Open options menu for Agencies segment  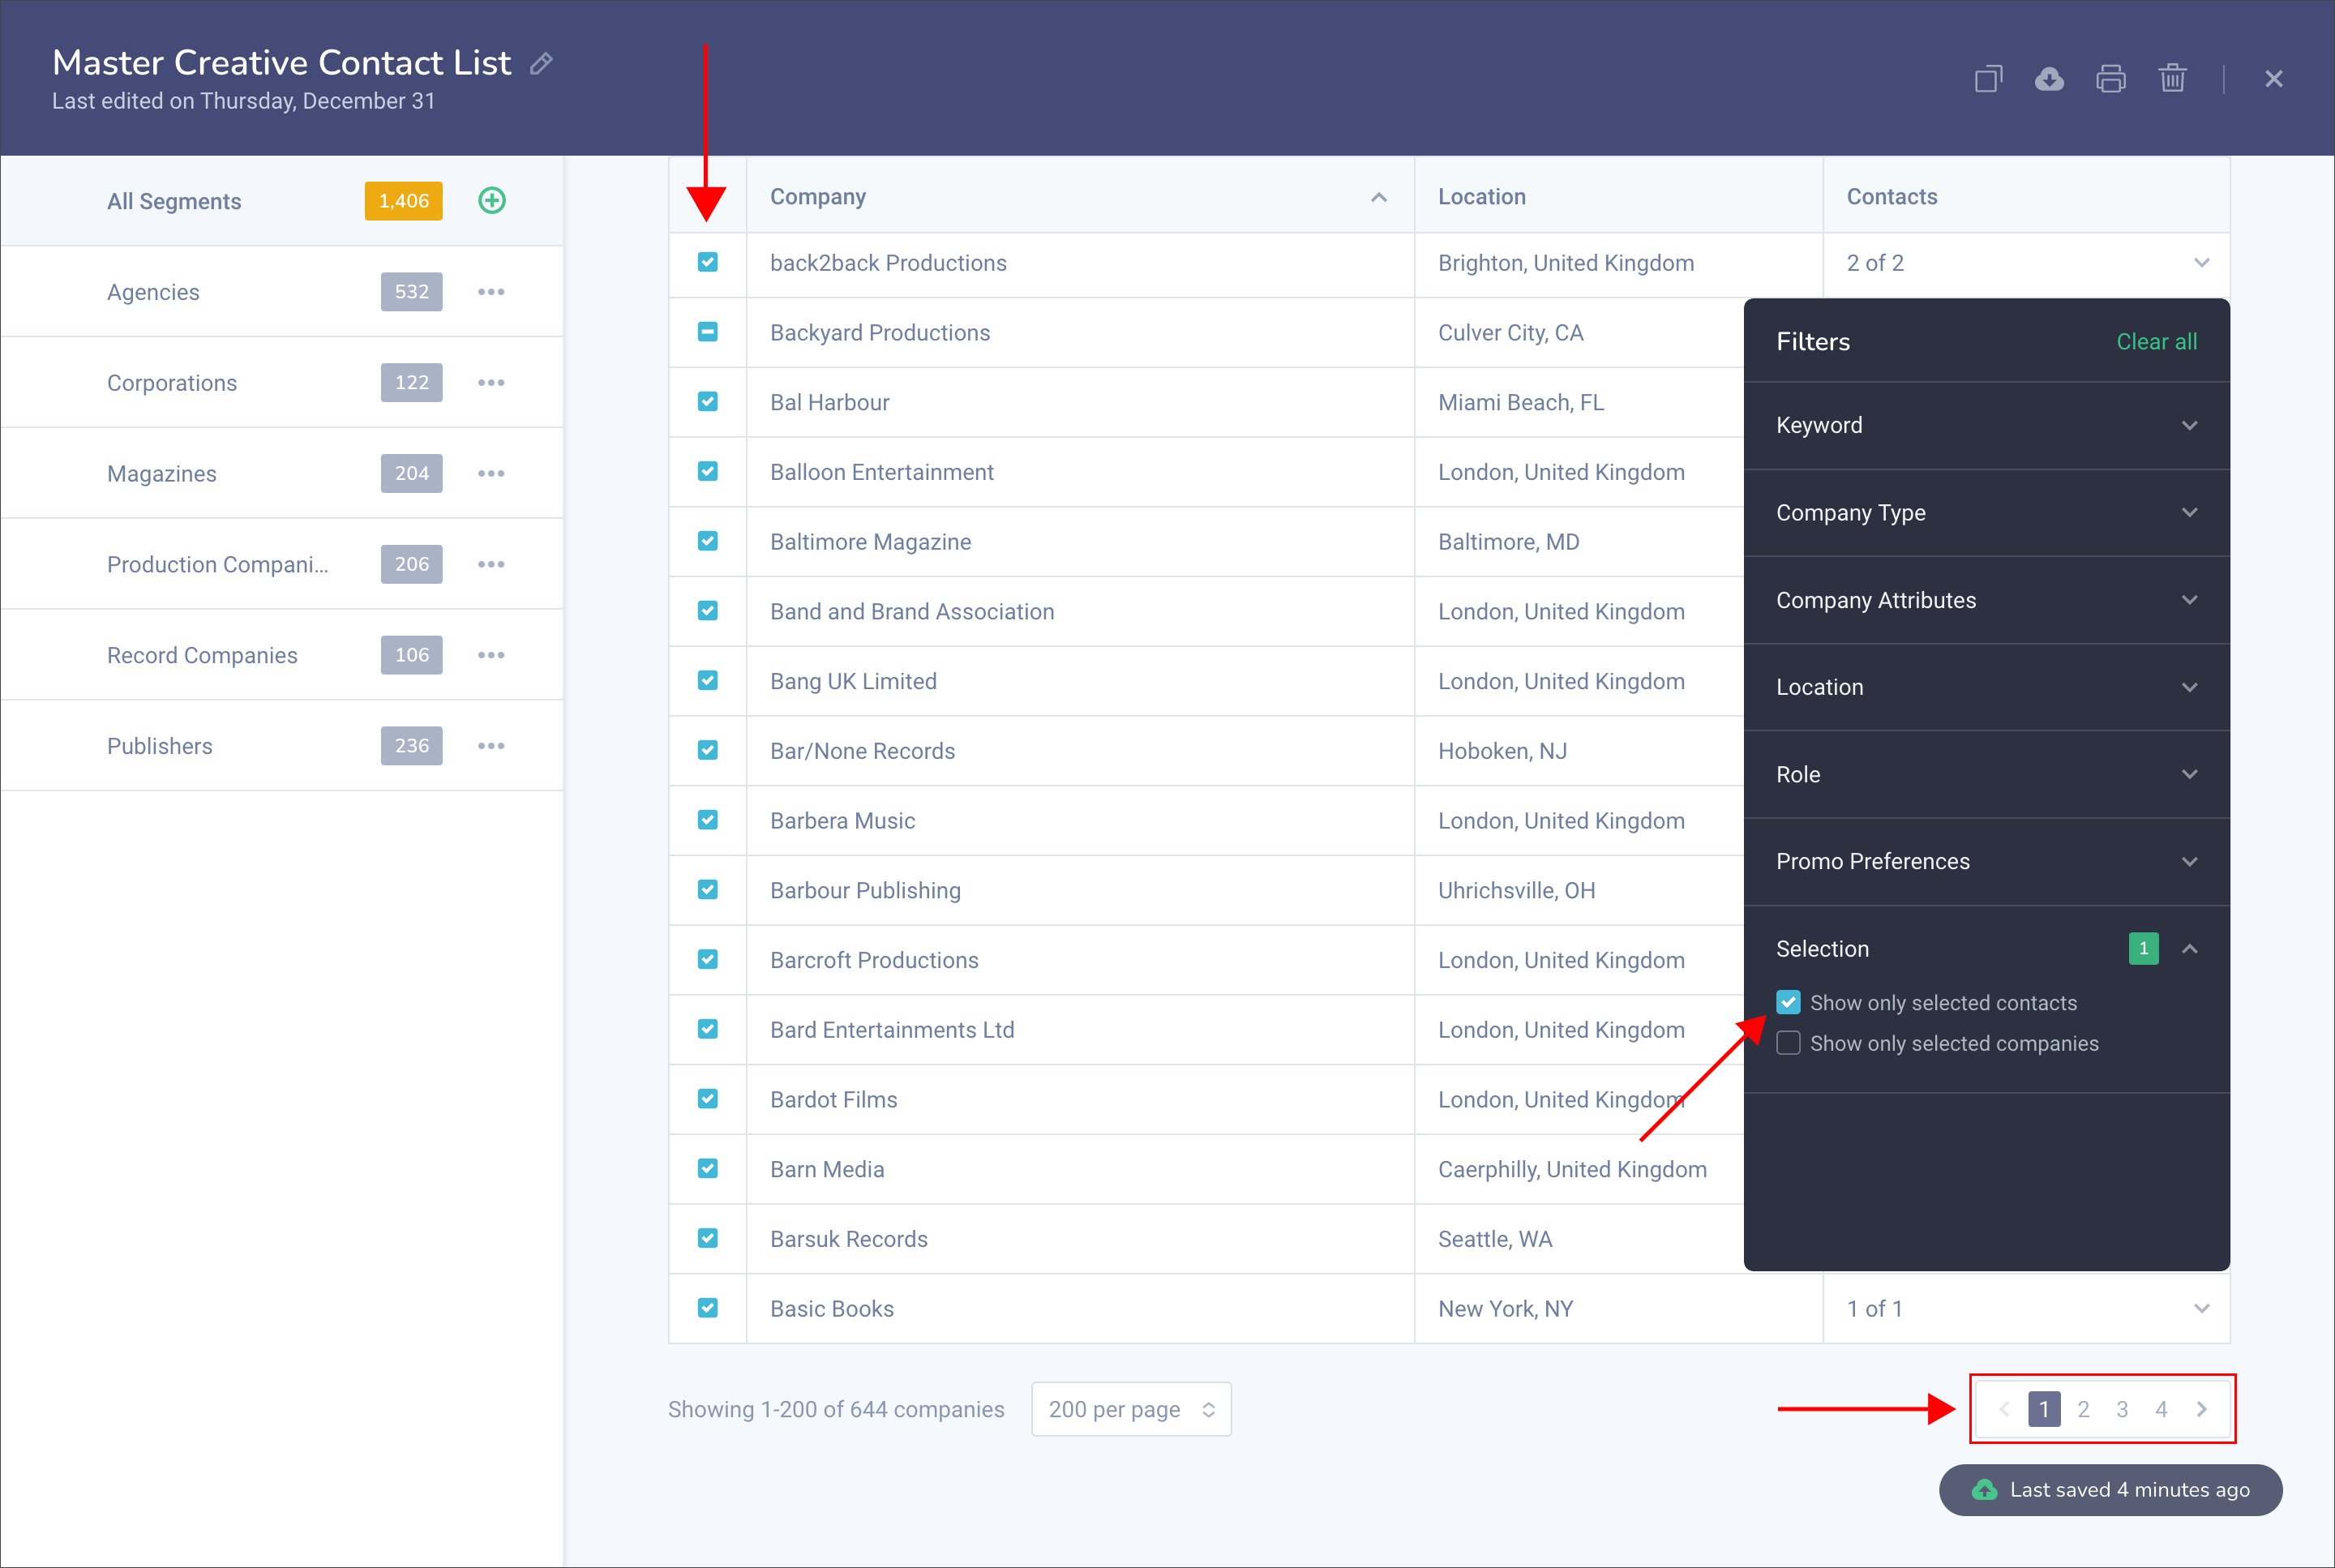click(x=491, y=292)
